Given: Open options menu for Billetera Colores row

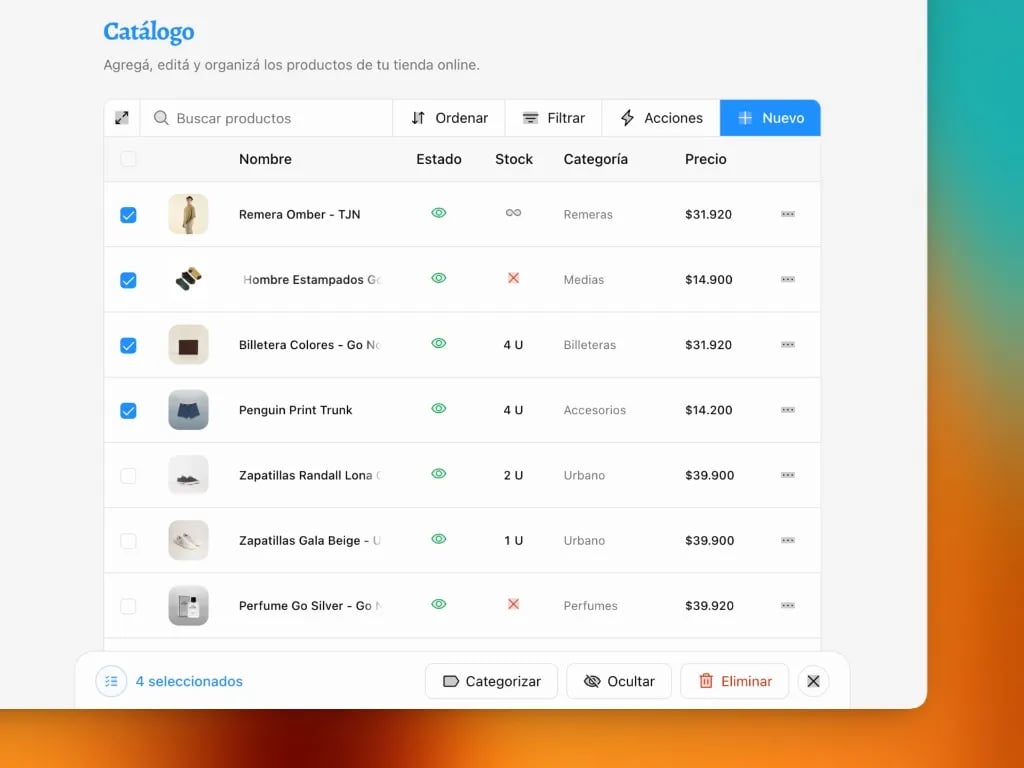Looking at the screenshot, I should [788, 345].
